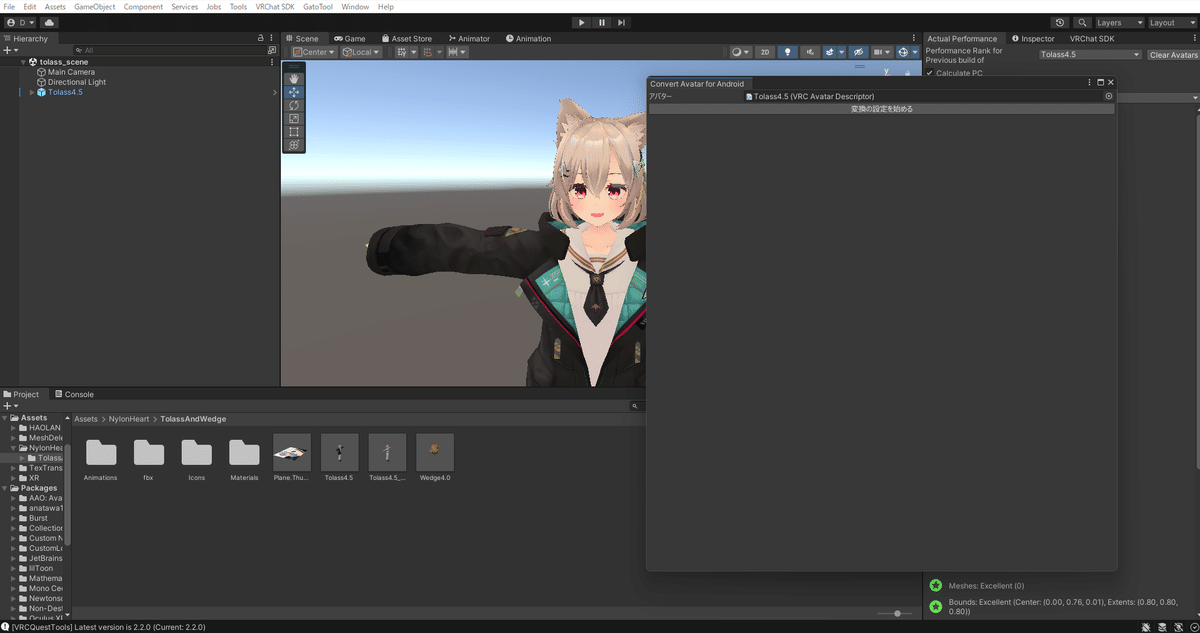The width and height of the screenshot is (1200, 633).
Task: Click the Hierarchy search field
Action: pos(170,50)
